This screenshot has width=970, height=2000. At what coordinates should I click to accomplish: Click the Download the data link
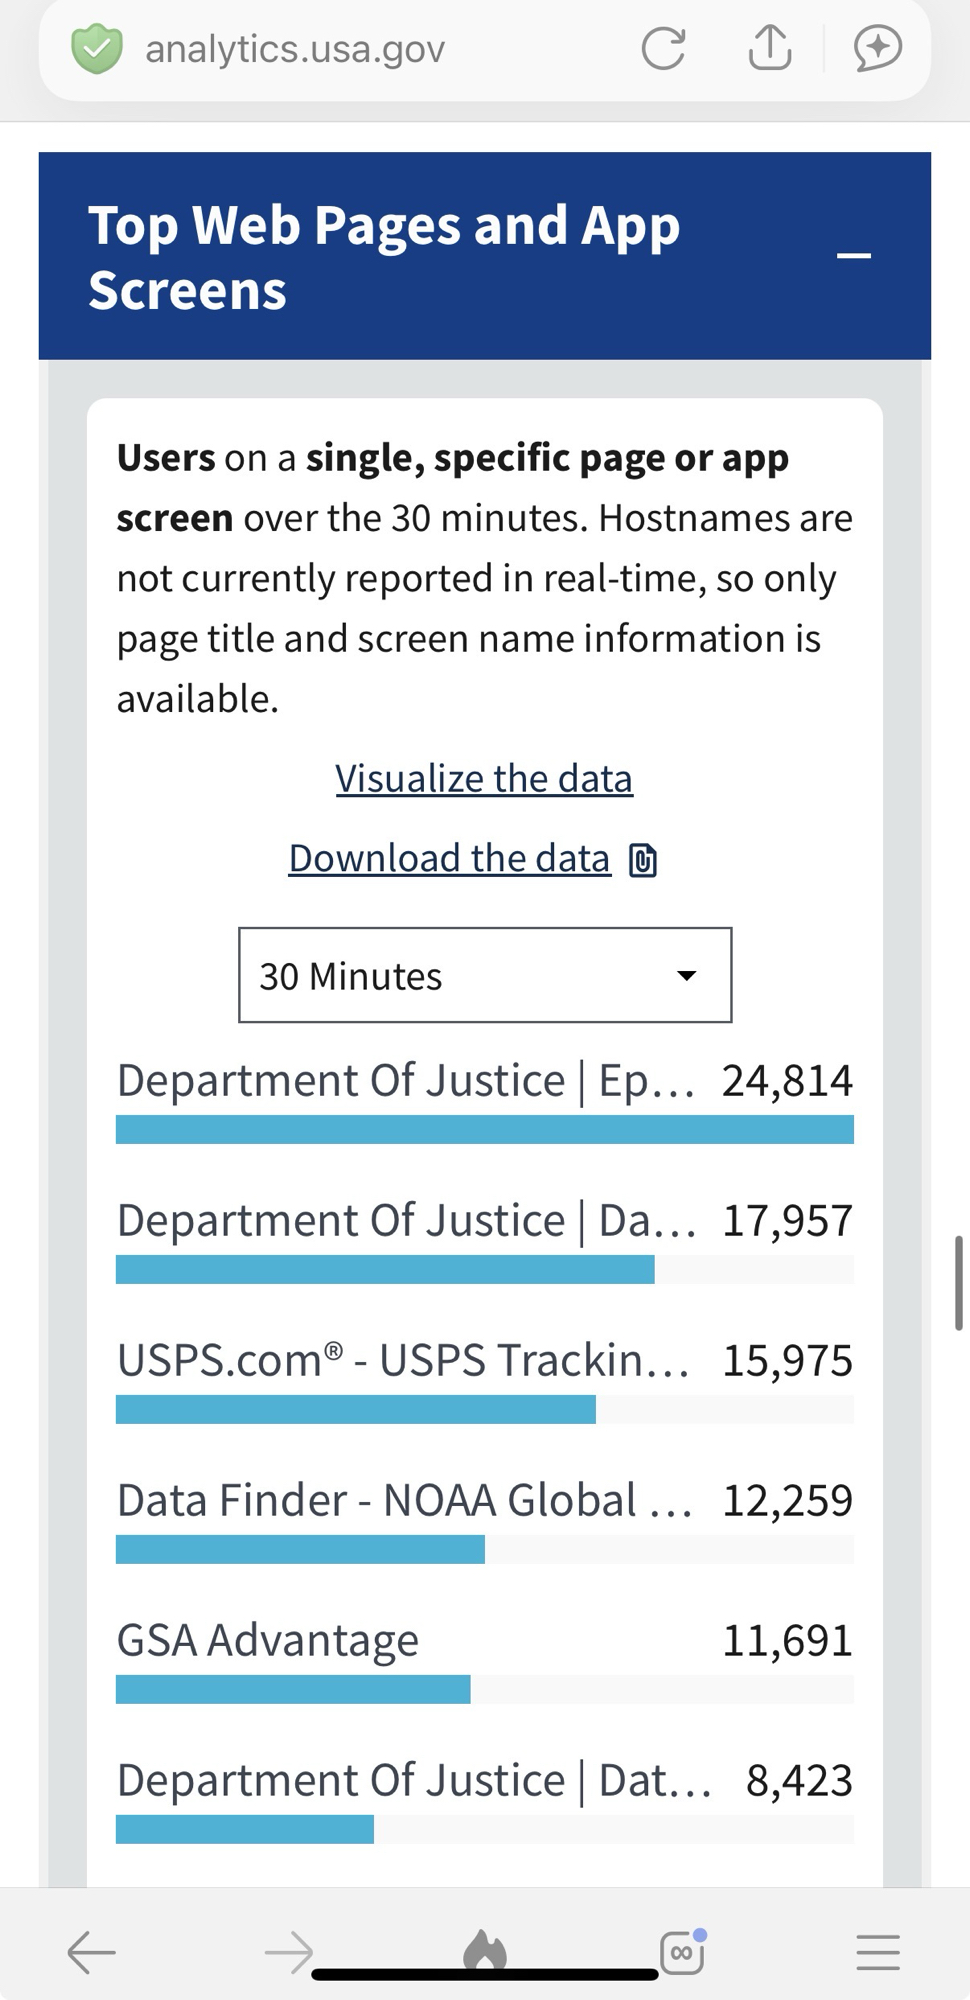(x=449, y=858)
